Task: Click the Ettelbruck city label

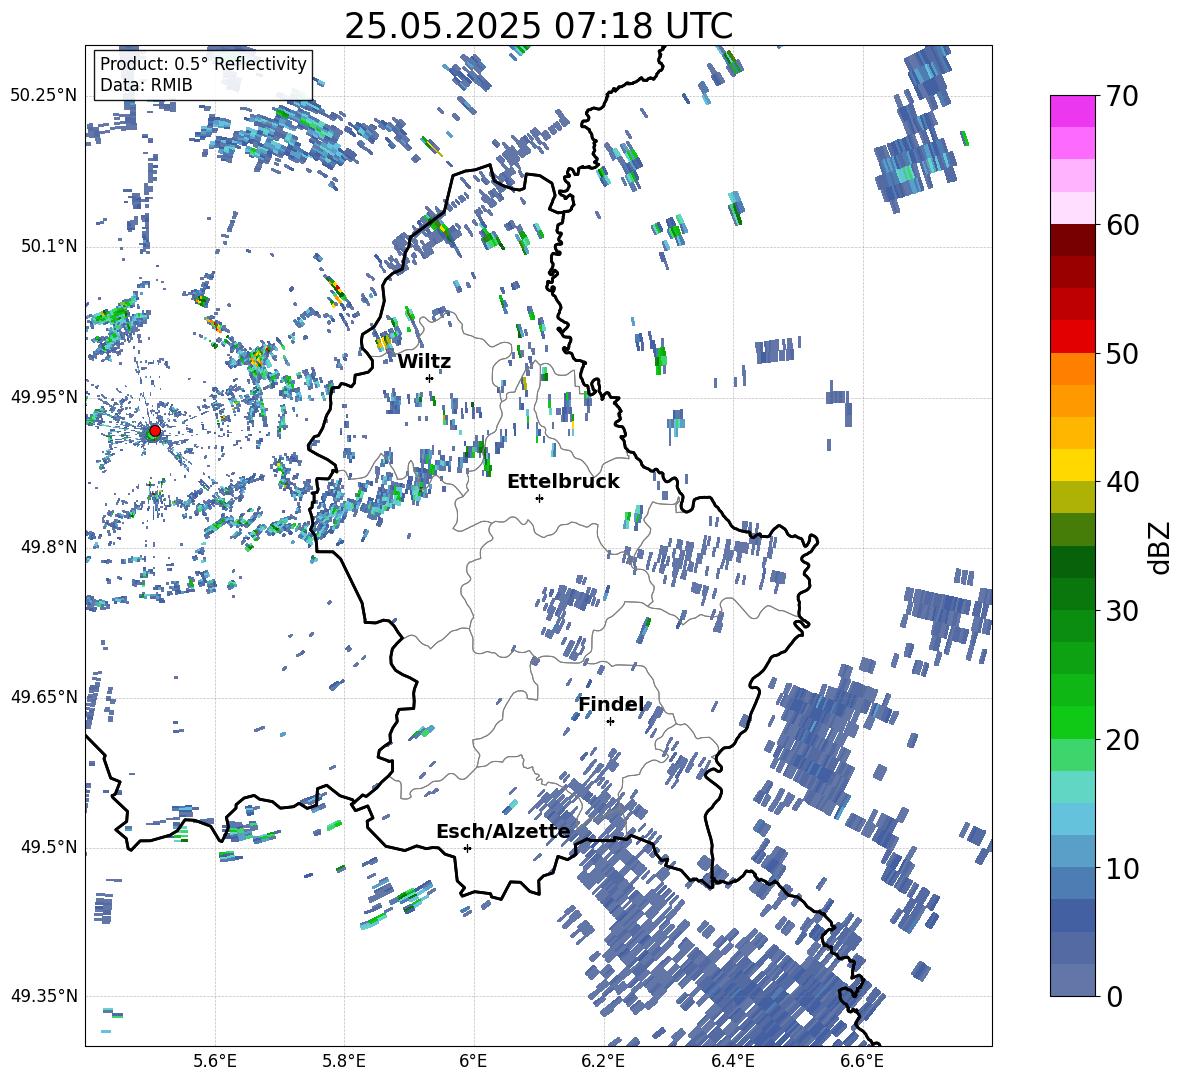Action: click(x=563, y=482)
